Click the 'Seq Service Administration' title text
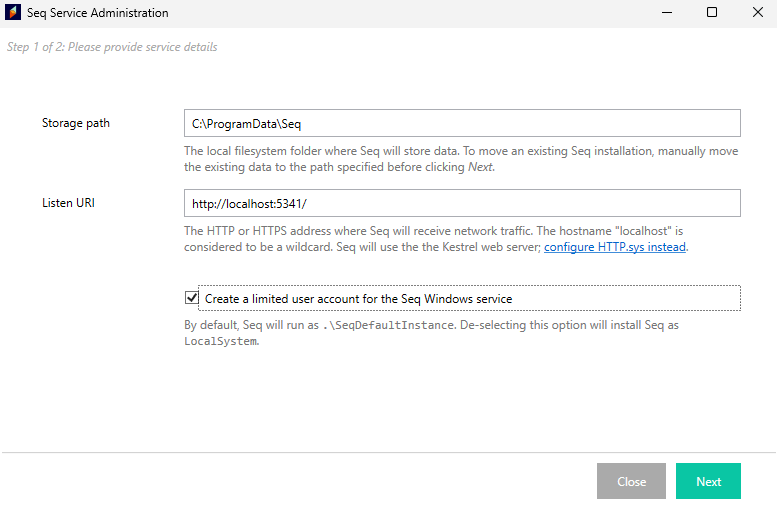777x506 pixels. [x=98, y=13]
